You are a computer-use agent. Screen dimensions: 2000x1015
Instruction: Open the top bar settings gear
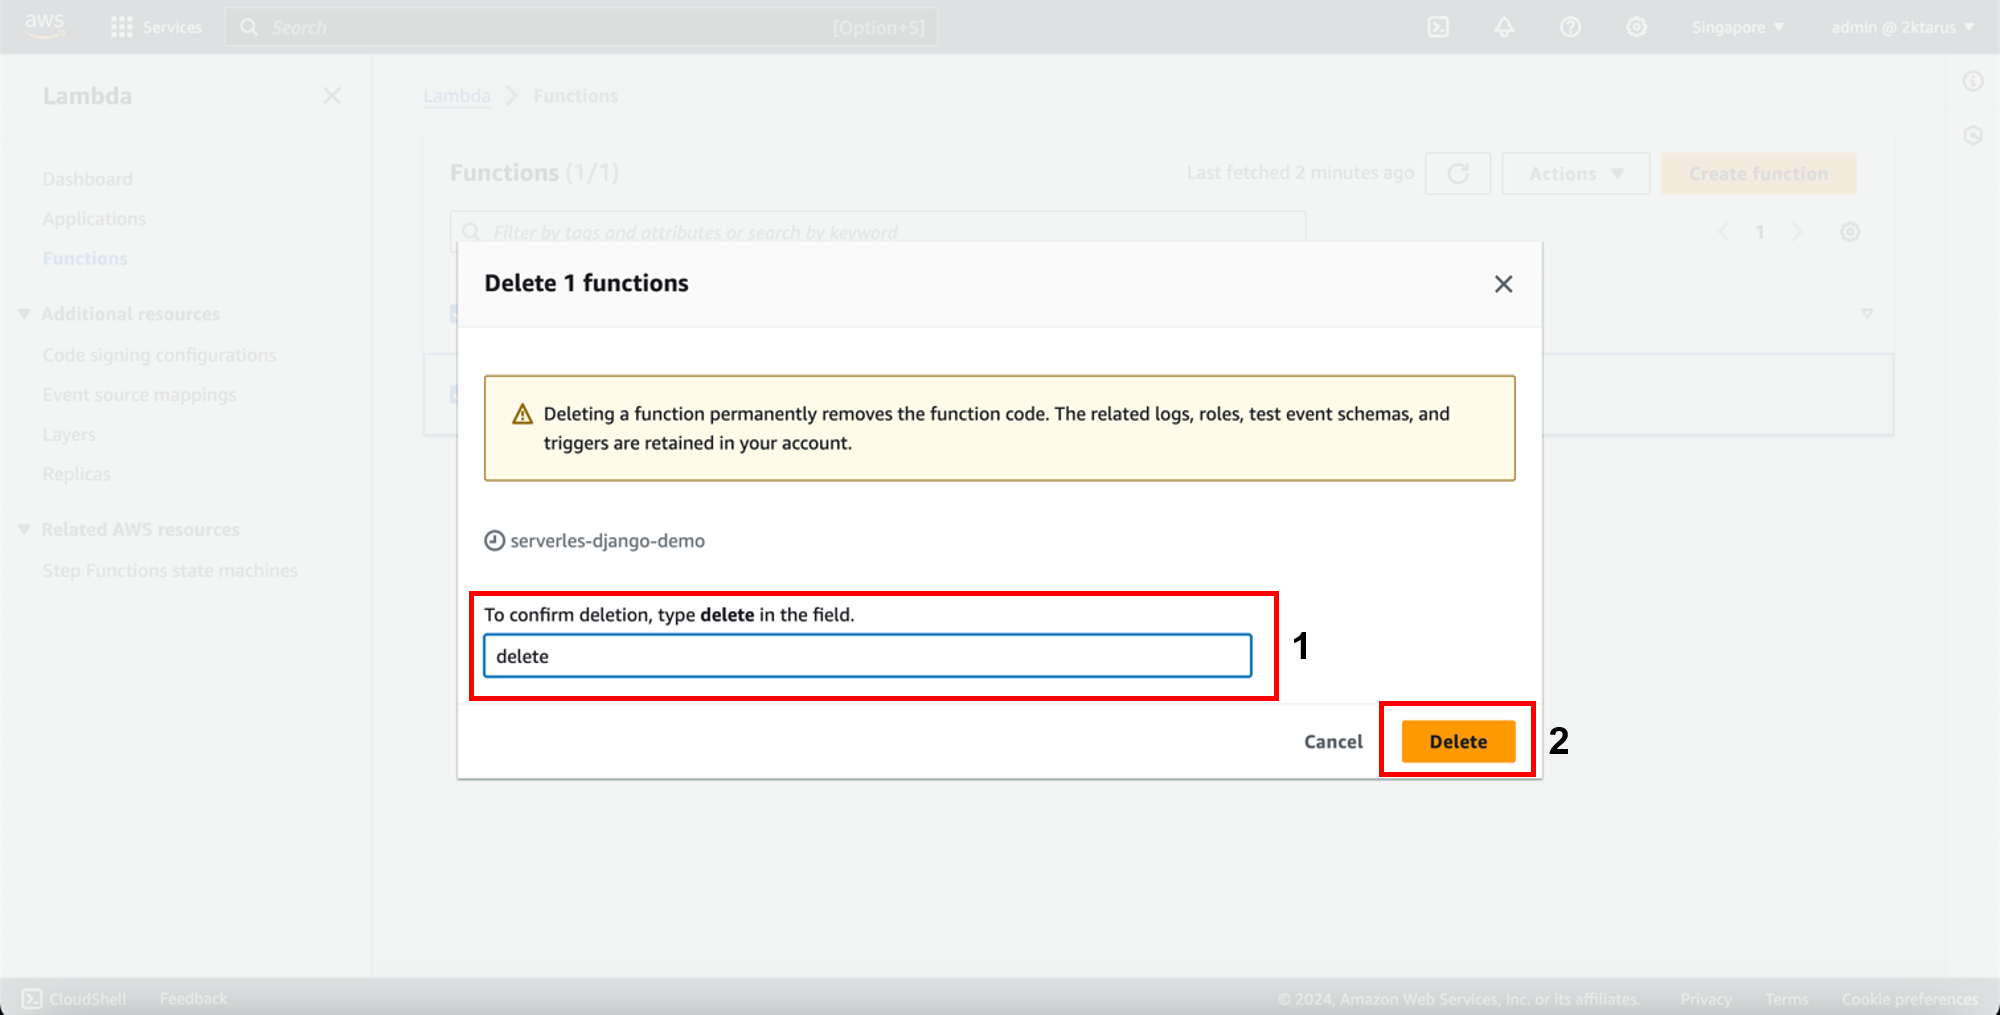(1636, 27)
